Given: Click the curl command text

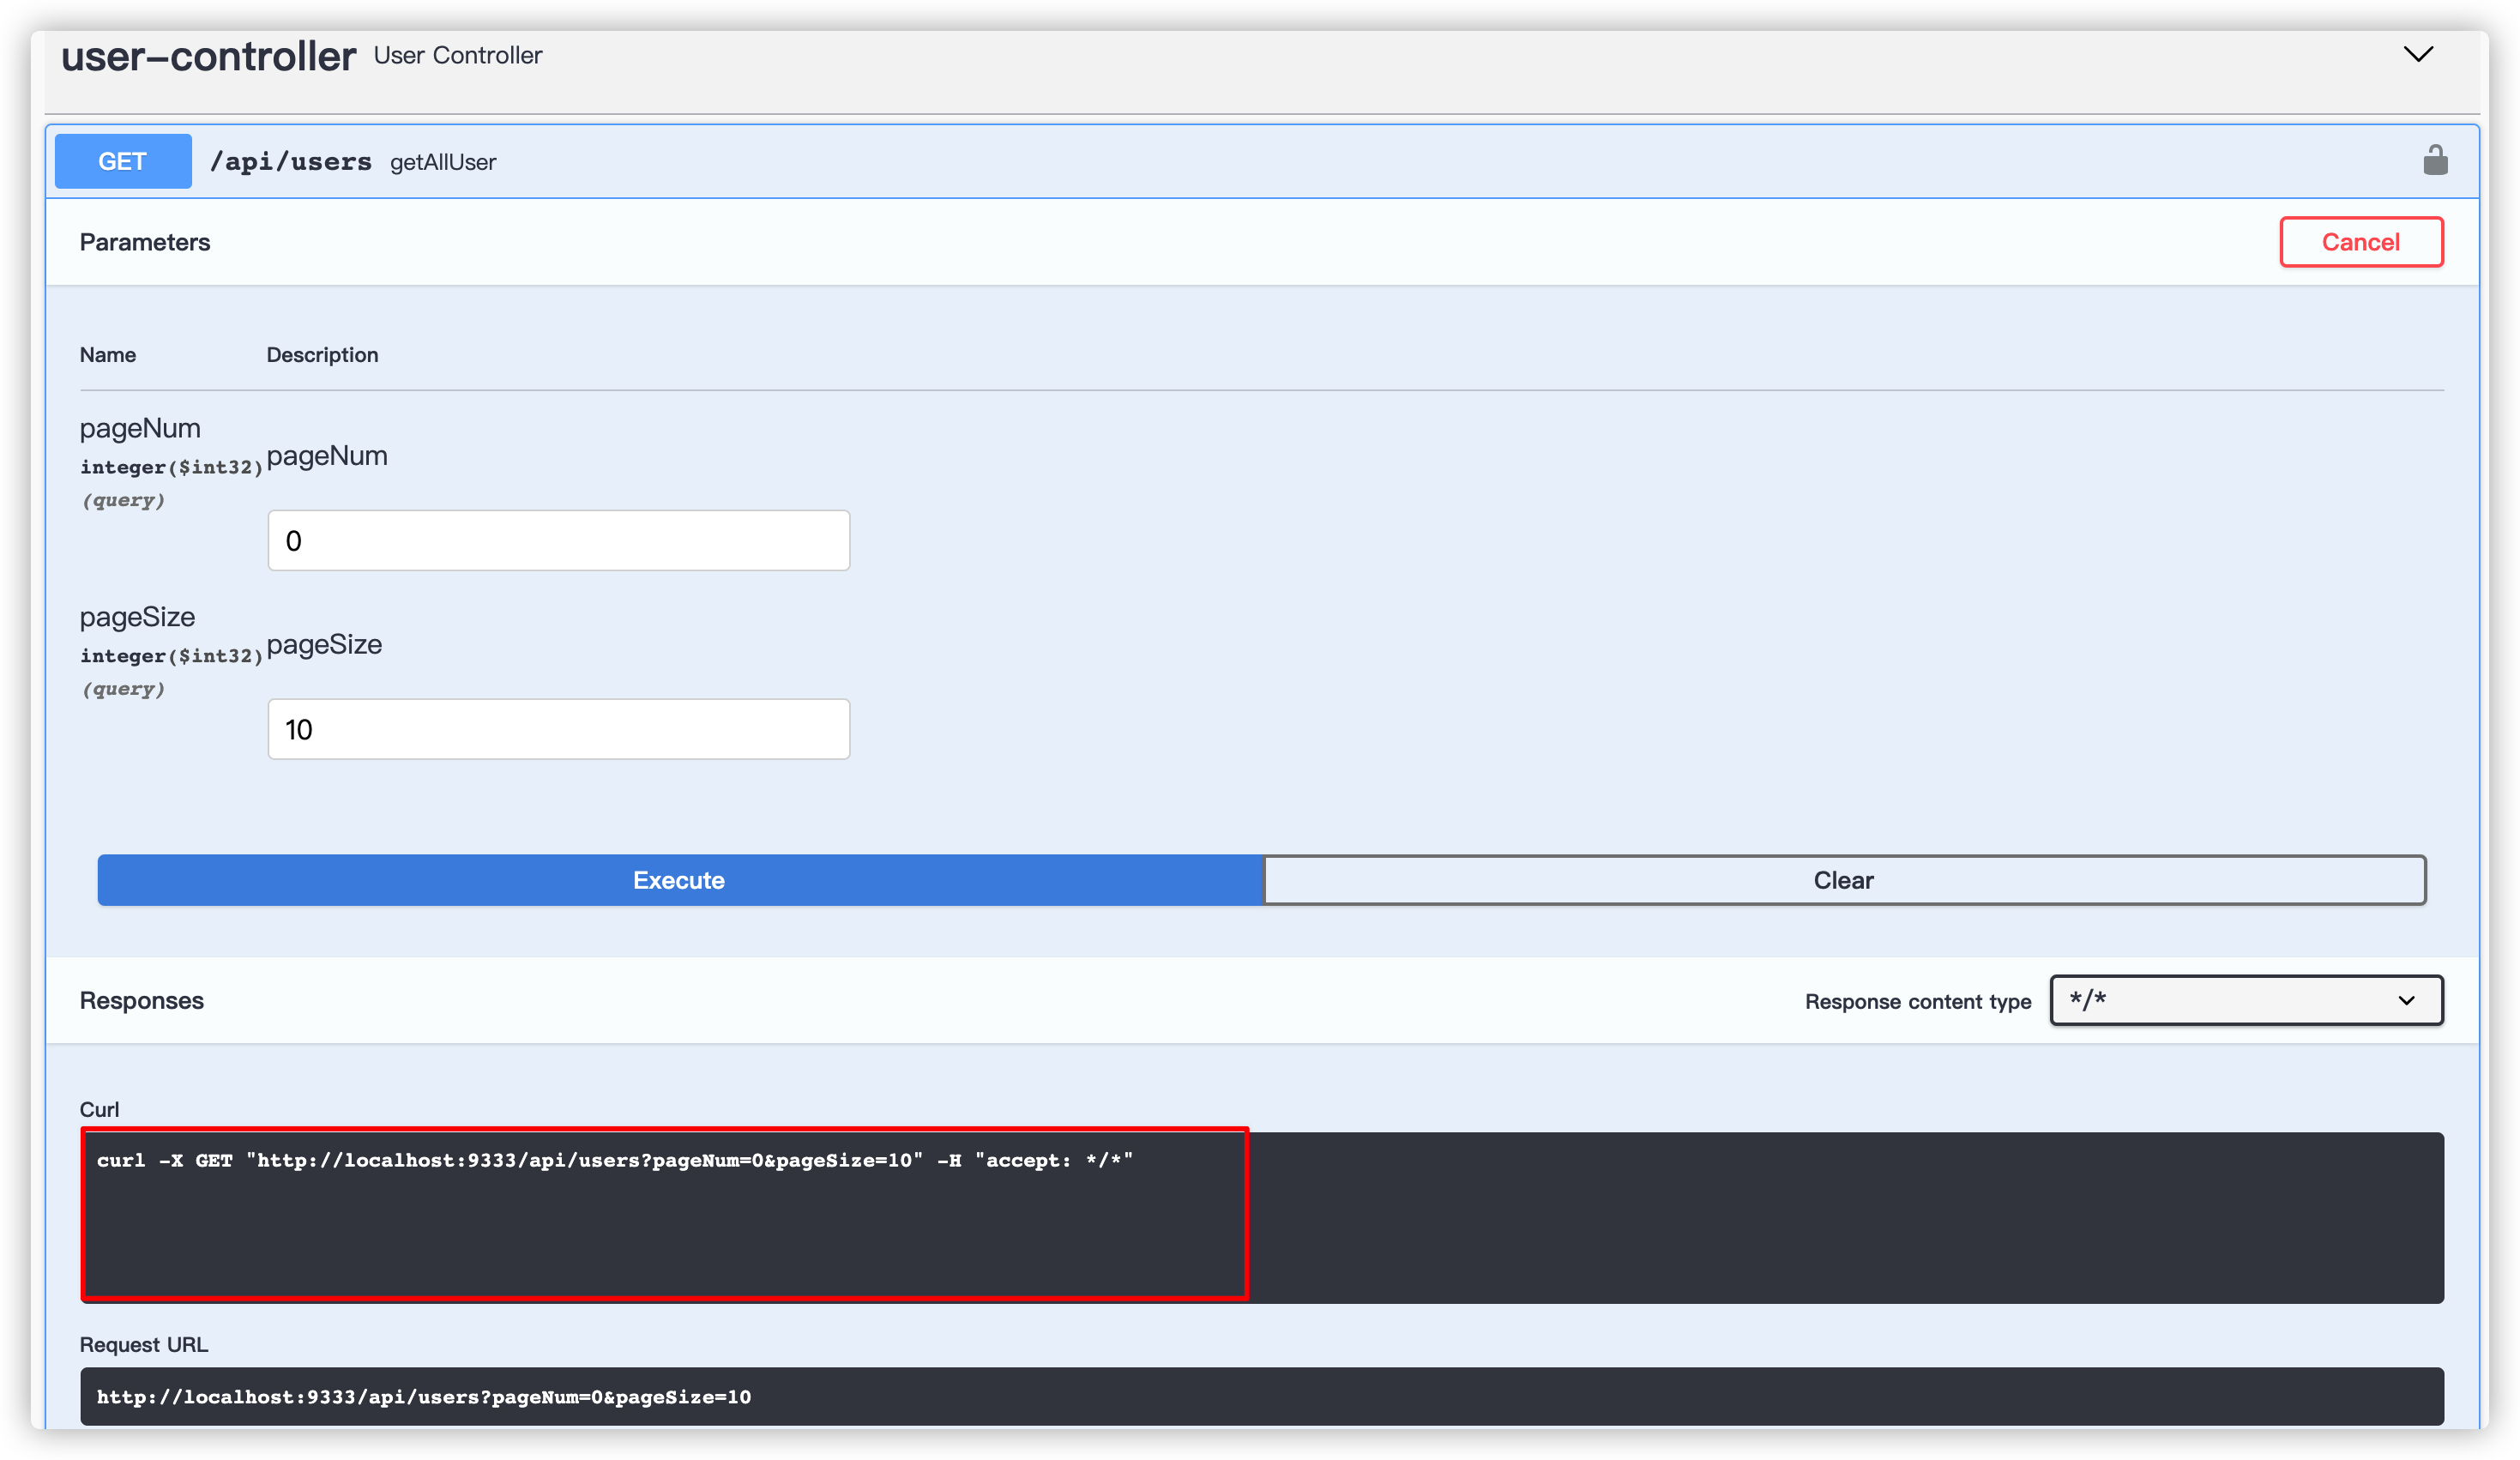Looking at the screenshot, I should click(x=614, y=1160).
